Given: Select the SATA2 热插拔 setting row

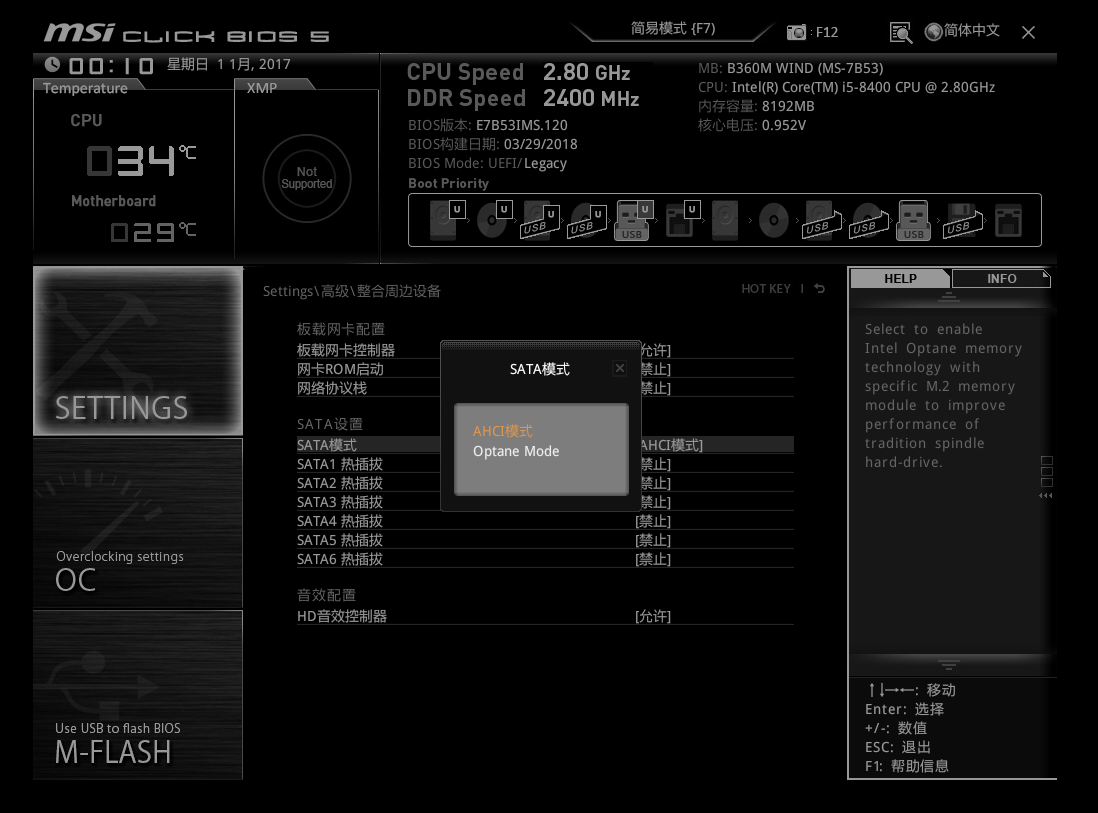Looking at the screenshot, I should tap(545, 483).
